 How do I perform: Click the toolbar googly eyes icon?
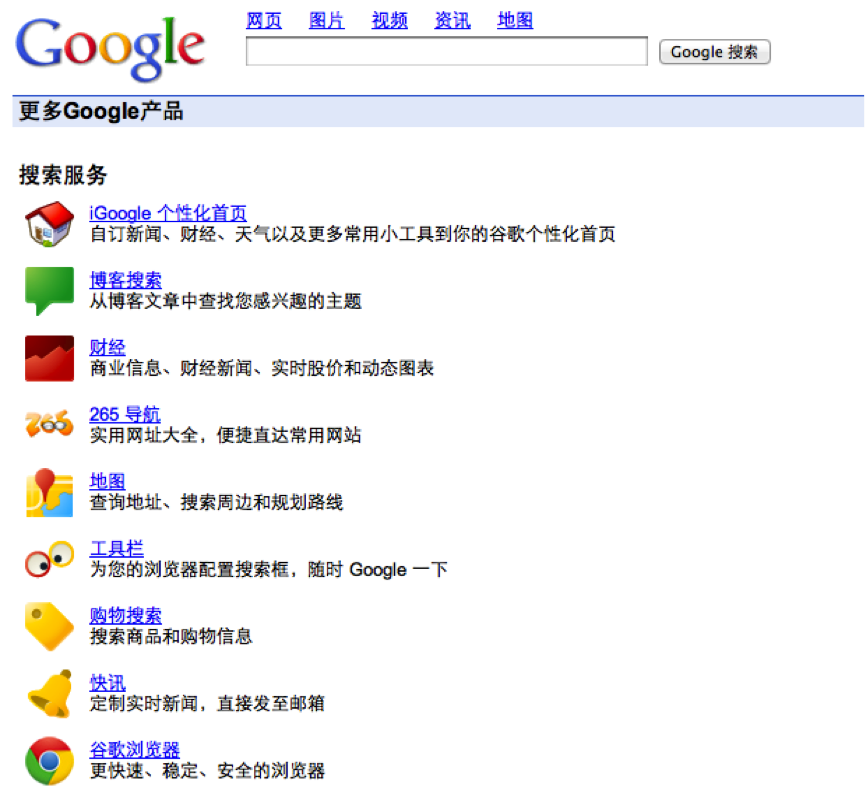point(50,559)
